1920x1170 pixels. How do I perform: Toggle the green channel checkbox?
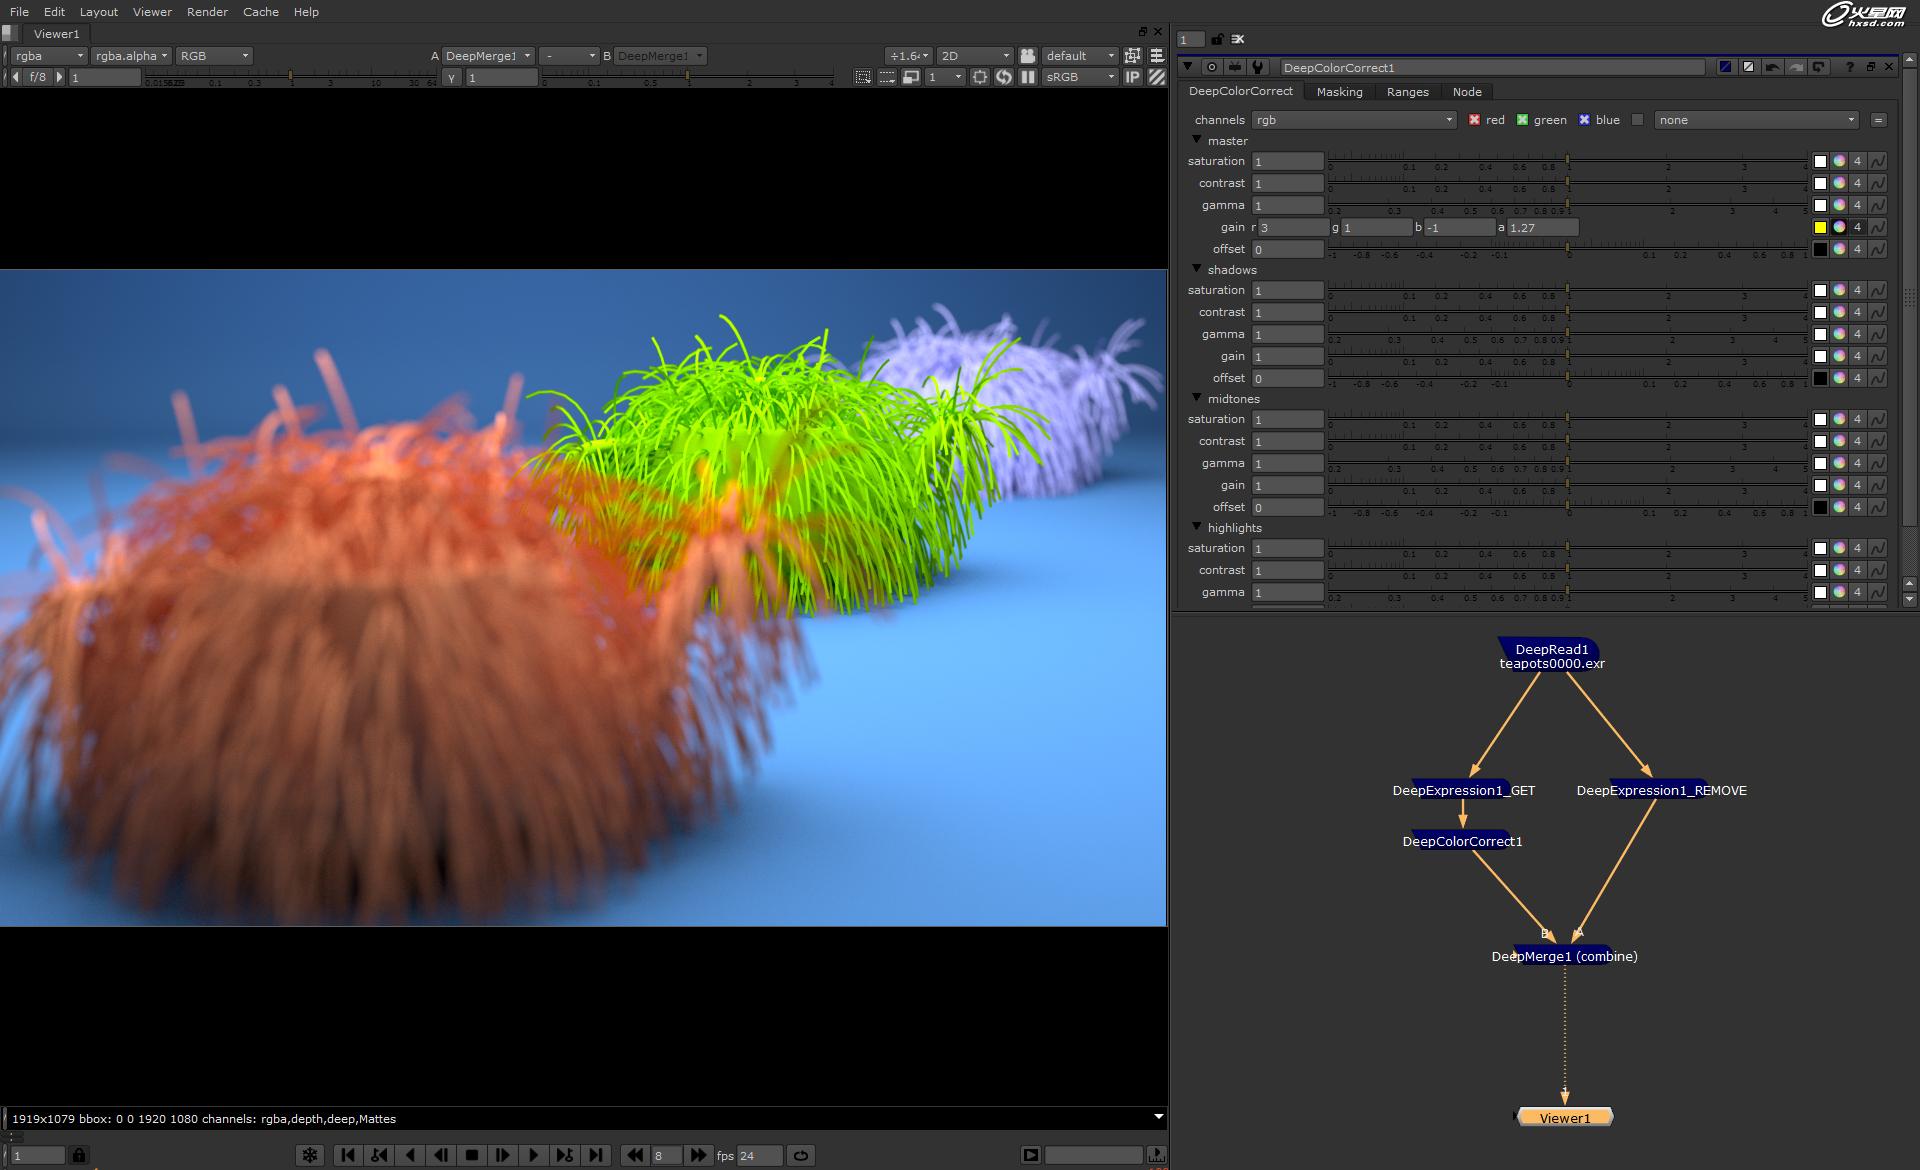click(x=1522, y=120)
